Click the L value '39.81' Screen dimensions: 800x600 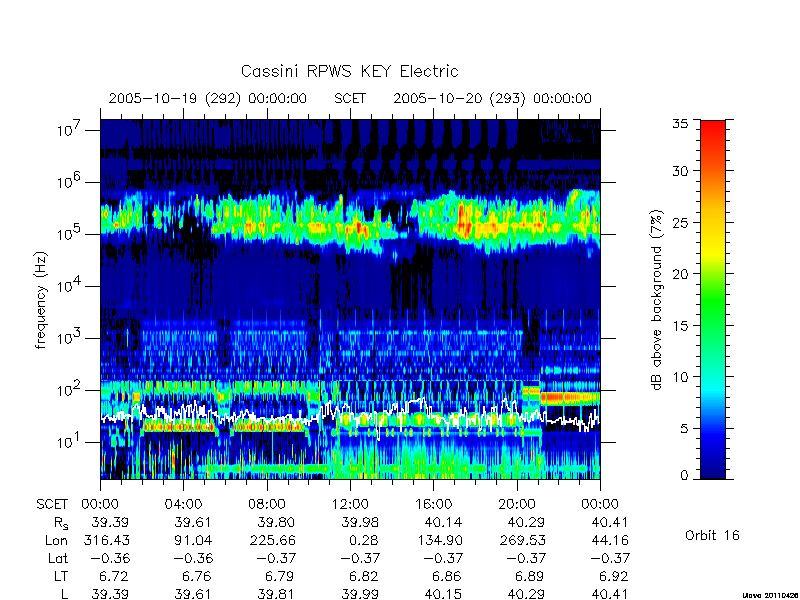[277, 594]
